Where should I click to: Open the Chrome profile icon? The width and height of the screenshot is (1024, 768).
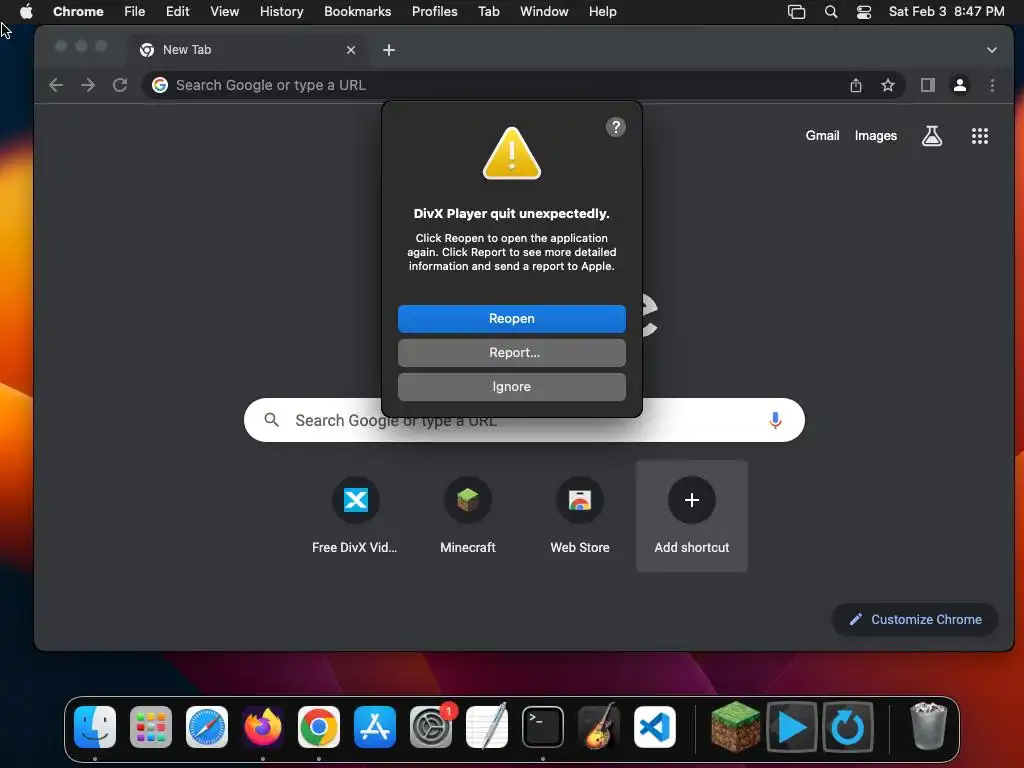(x=960, y=85)
